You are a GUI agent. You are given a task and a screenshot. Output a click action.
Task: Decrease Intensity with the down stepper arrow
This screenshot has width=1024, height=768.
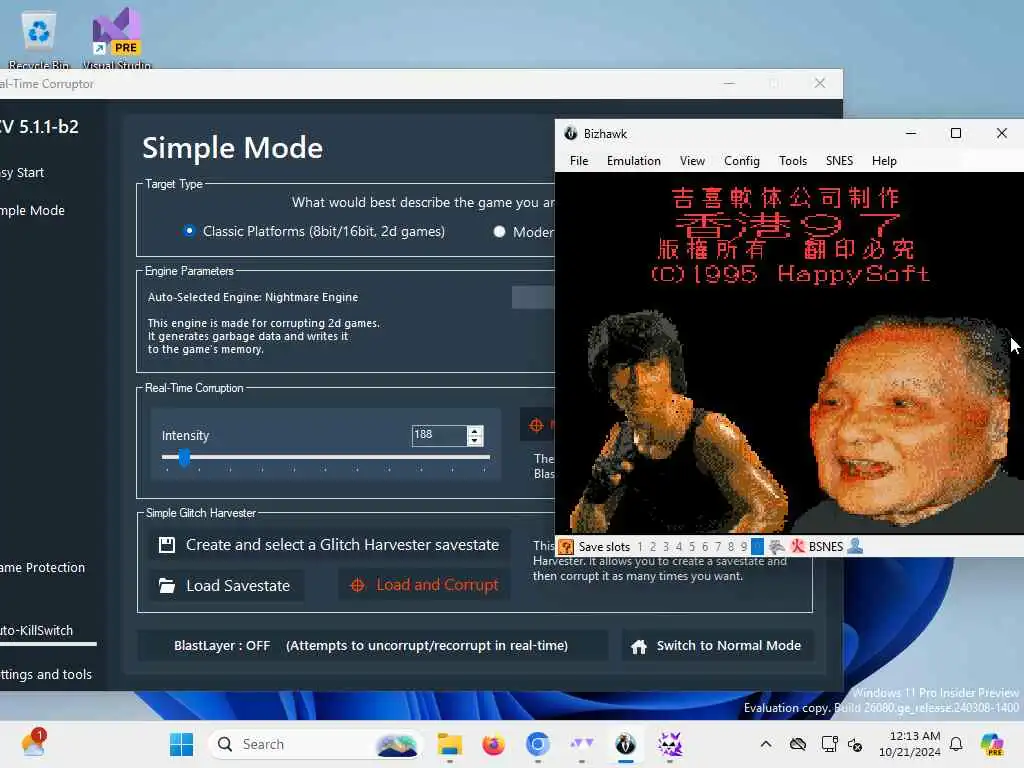(x=475, y=441)
